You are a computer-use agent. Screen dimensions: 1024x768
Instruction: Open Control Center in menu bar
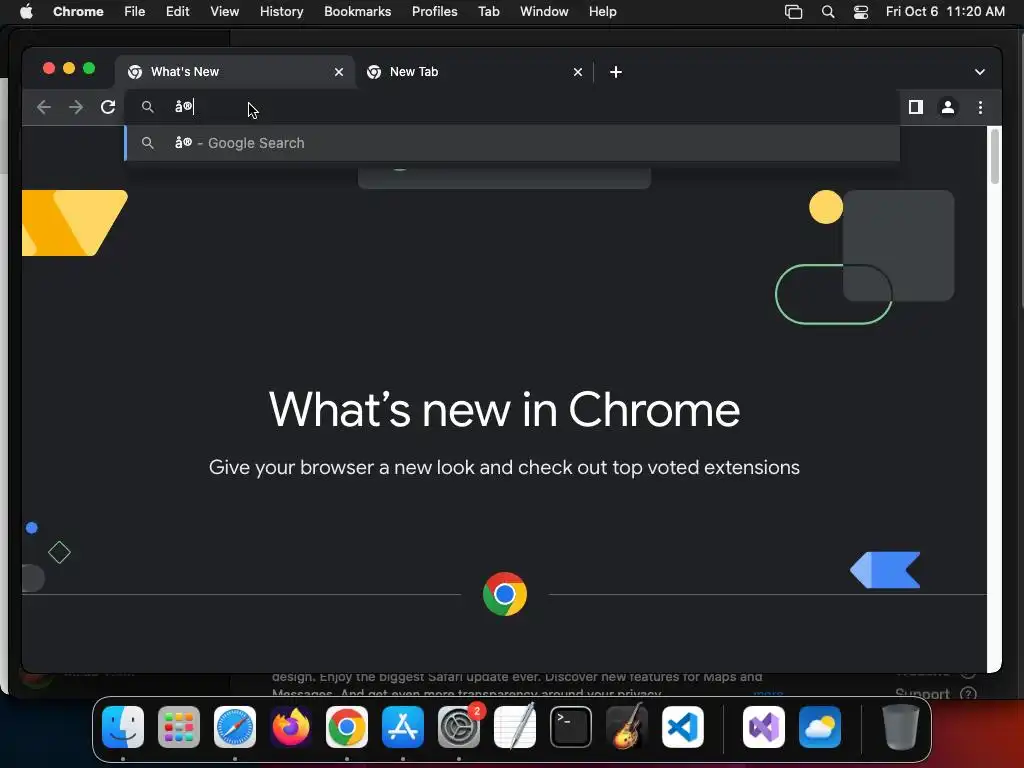pos(861,12)
